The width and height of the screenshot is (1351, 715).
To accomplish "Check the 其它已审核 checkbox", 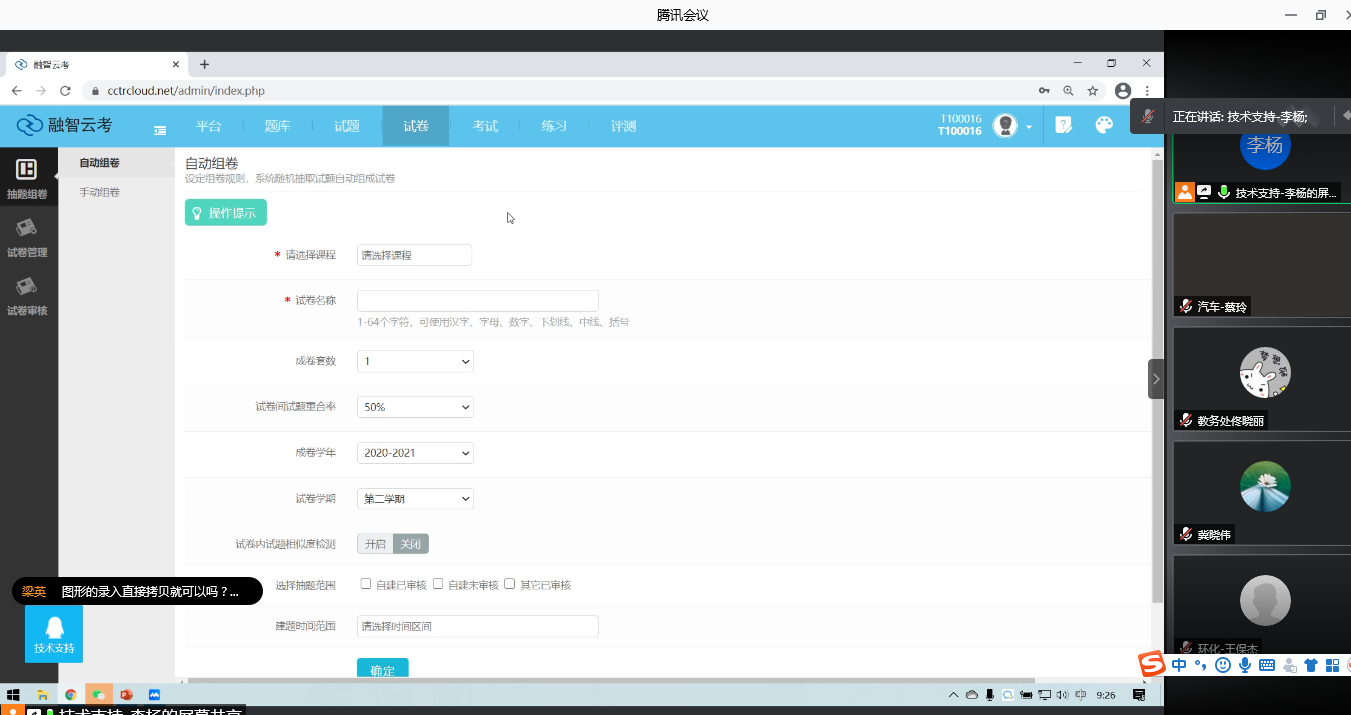I will click(x=510, y=584).
